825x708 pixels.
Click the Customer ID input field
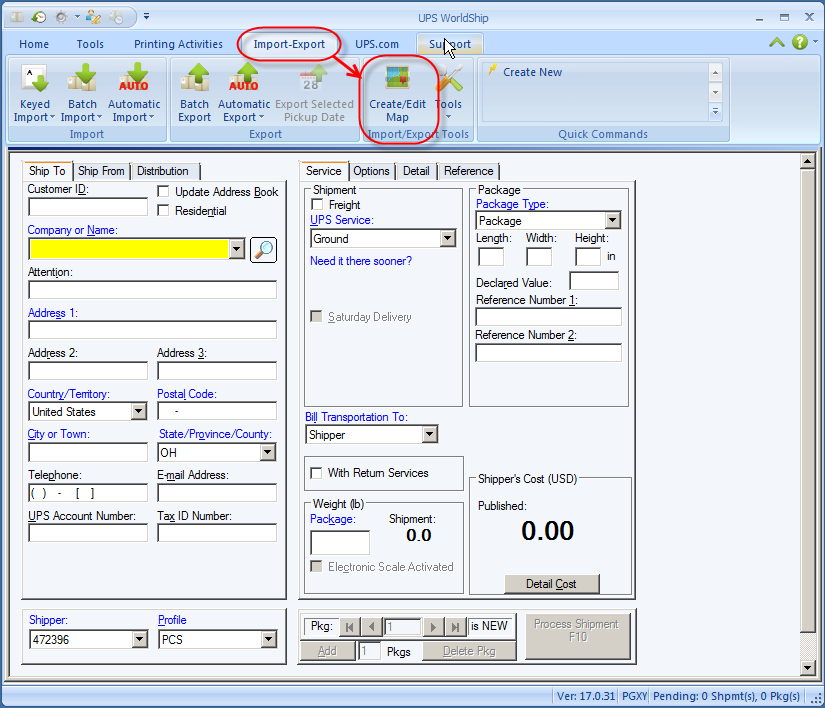click(x=88, y=207)
